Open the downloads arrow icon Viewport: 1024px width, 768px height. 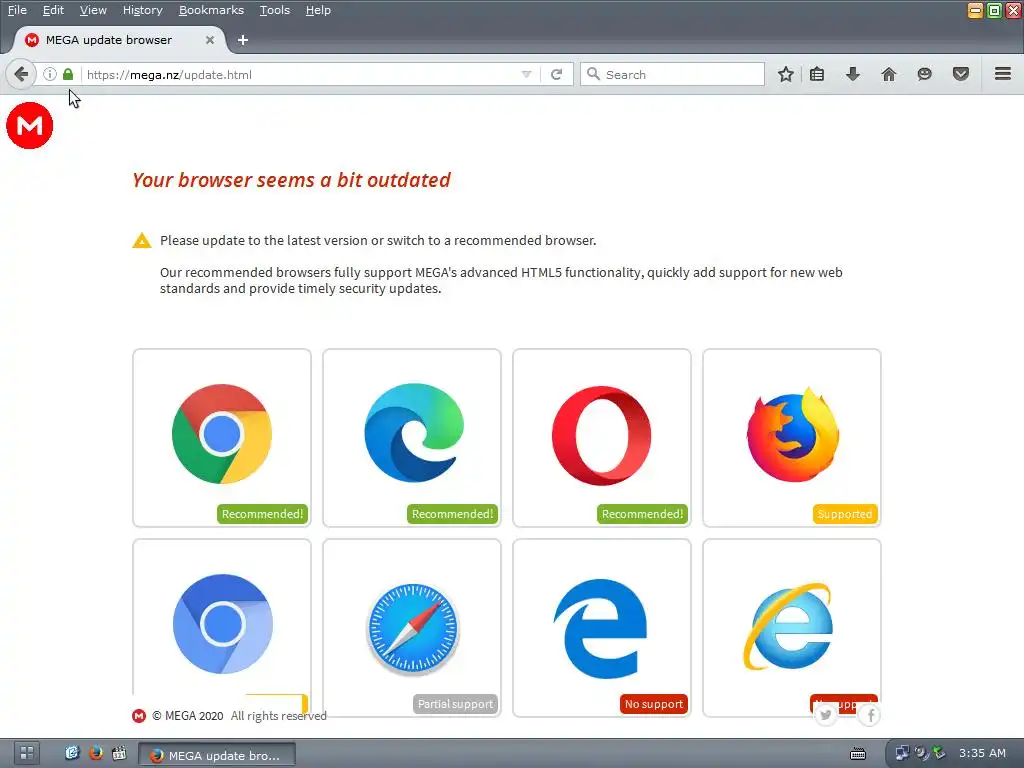coord(852,74)
